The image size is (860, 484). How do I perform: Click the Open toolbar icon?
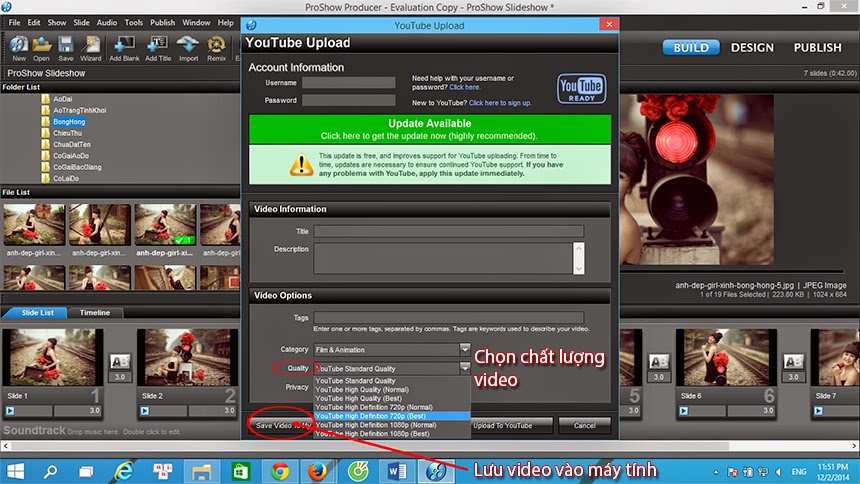41,48
